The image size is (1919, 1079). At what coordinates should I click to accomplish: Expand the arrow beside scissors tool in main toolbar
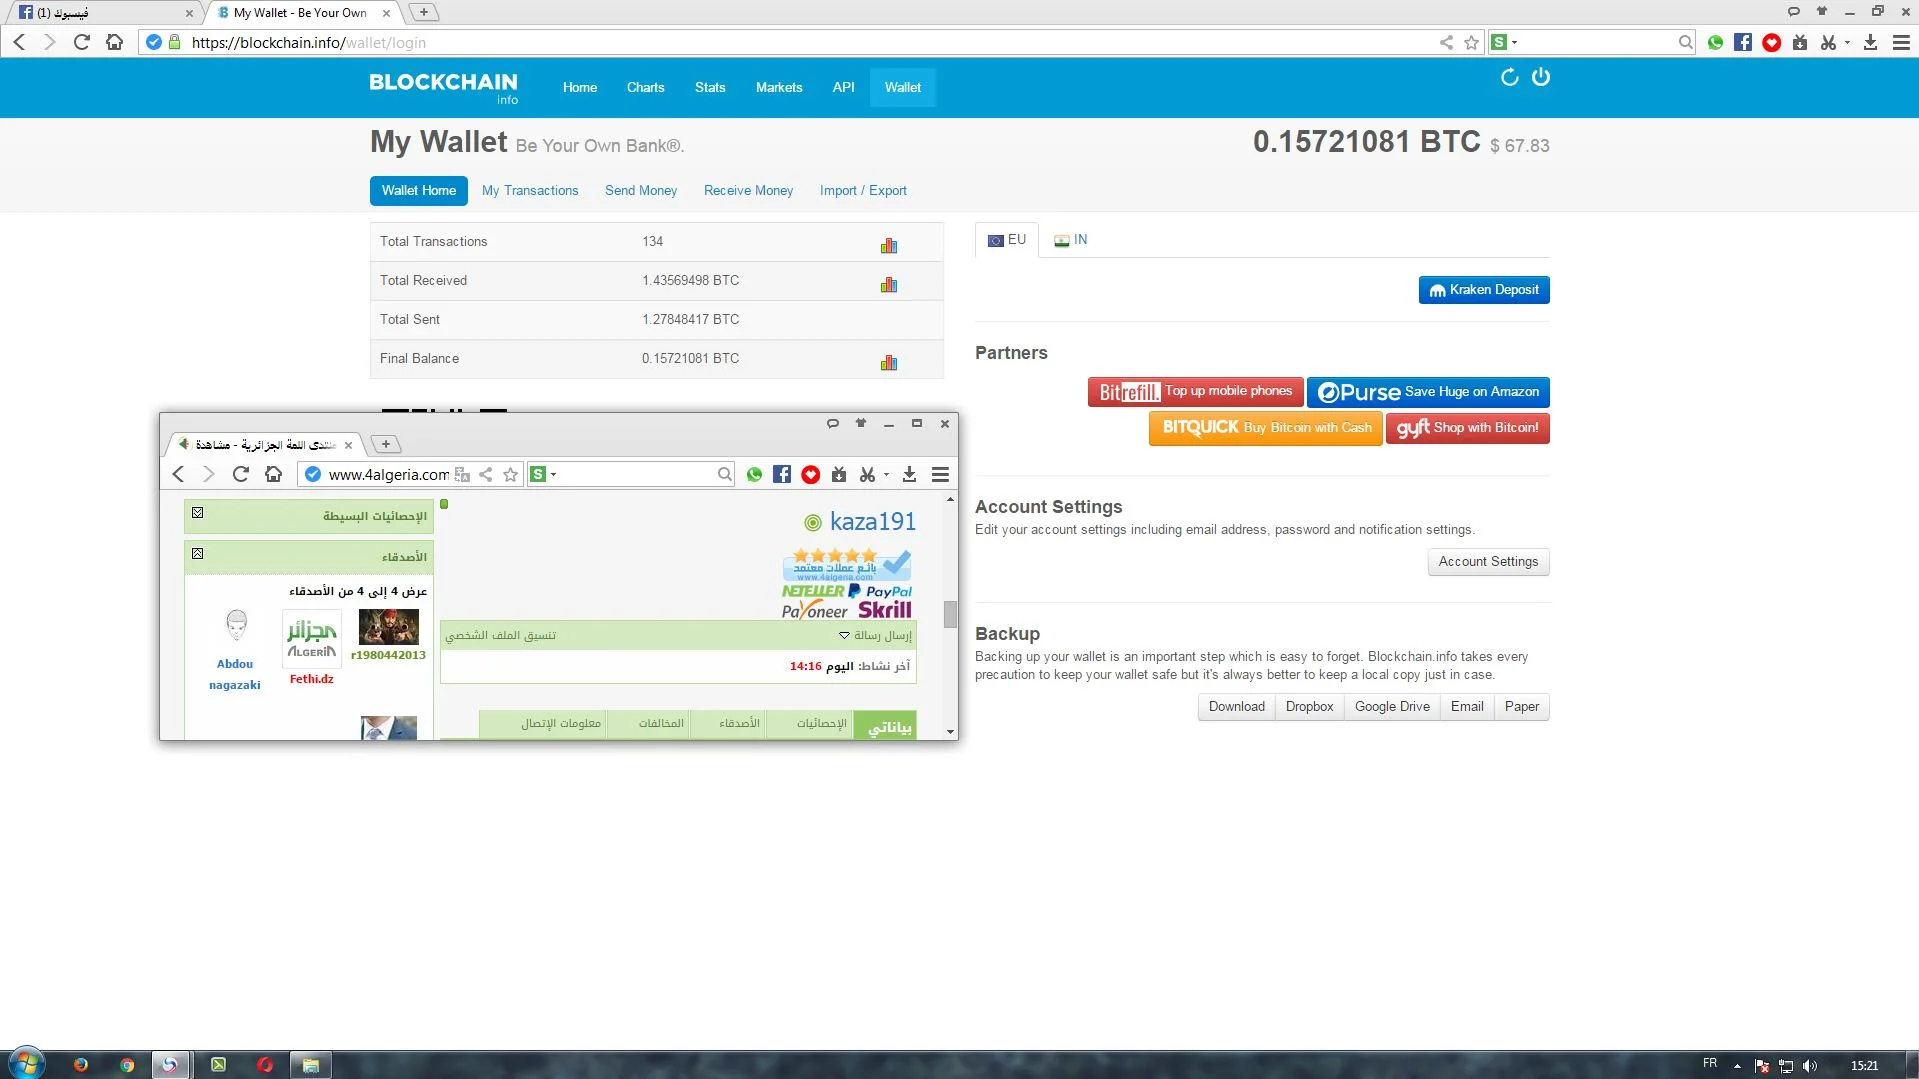click(x=1846, y=43)
